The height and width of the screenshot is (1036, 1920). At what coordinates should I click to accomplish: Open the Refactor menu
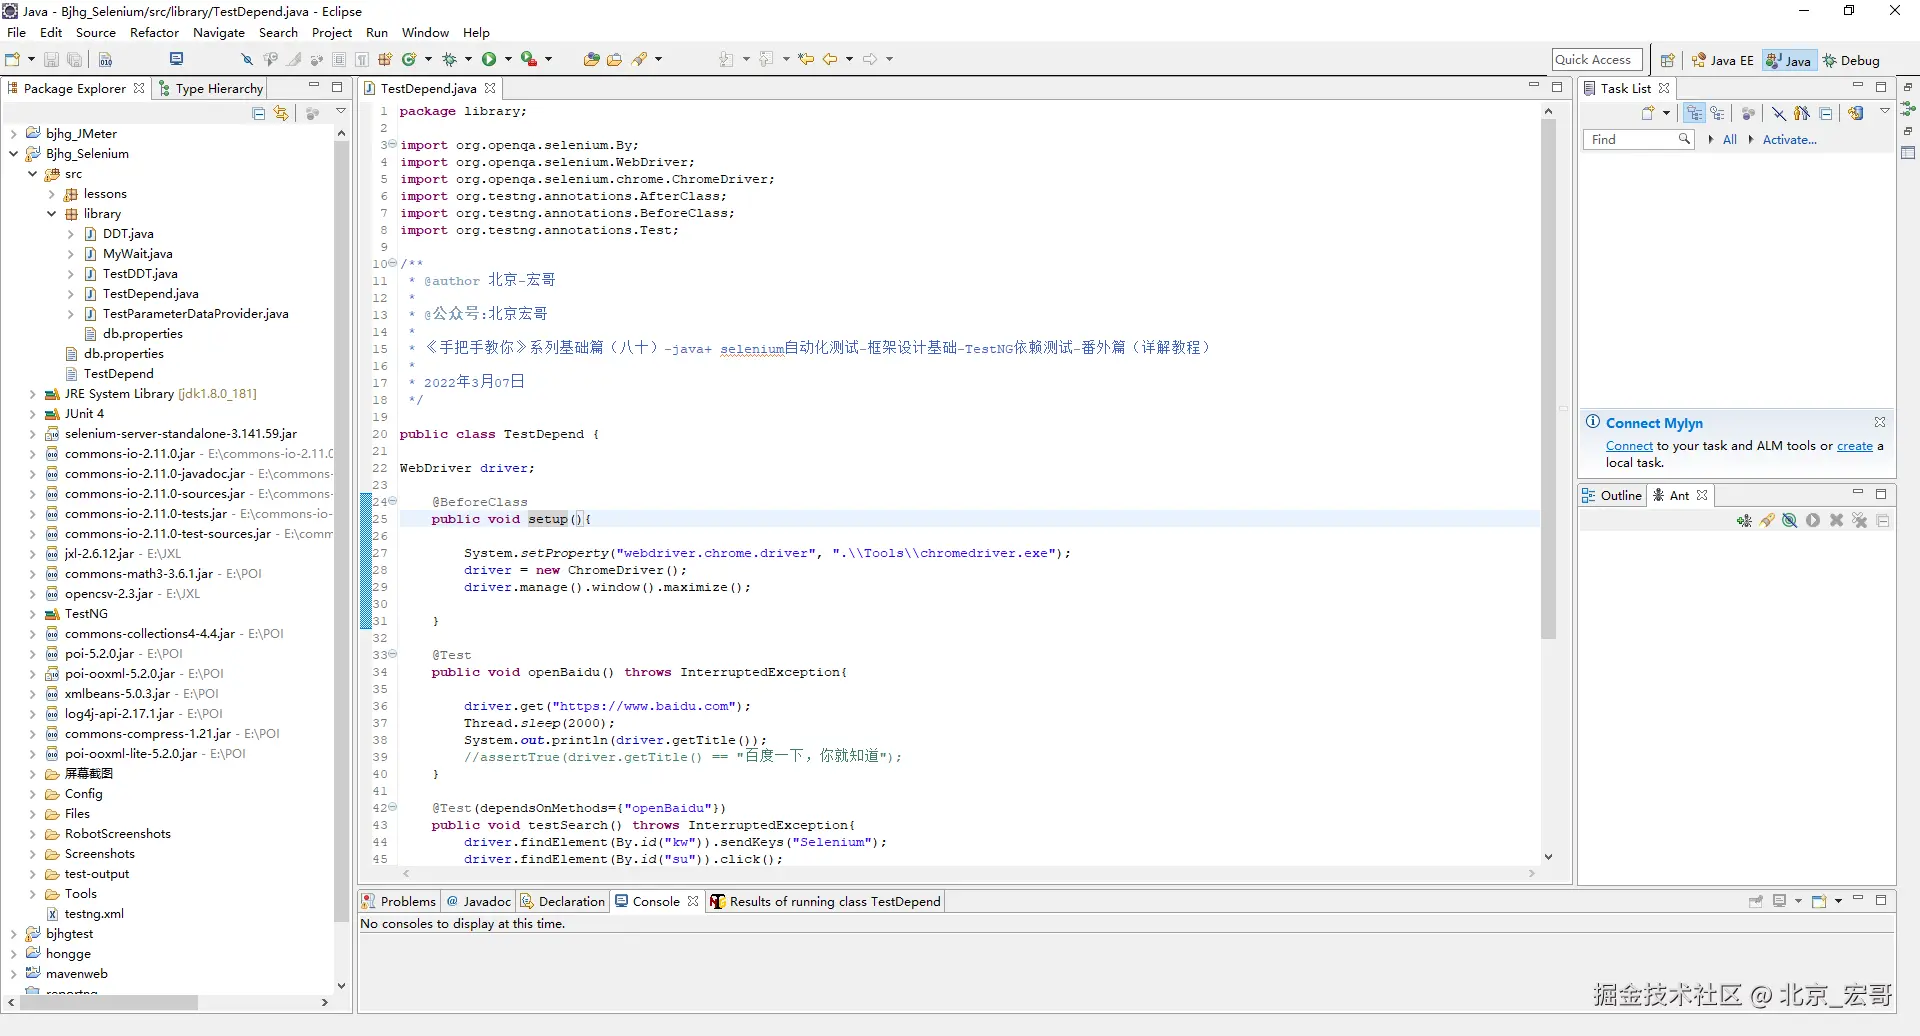pyautogui.click(x=154, y=32)
